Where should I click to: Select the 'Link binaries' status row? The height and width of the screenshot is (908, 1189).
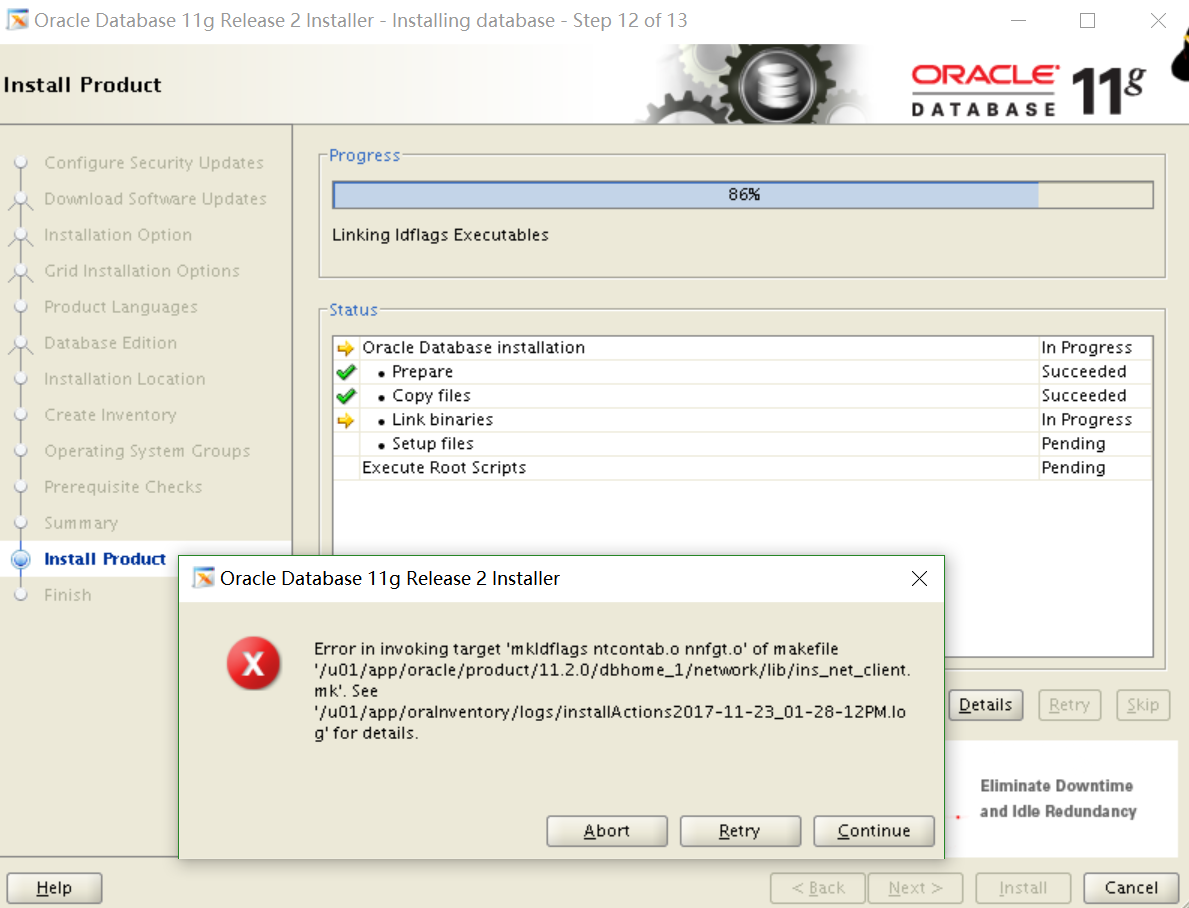pyautogui.click(x=742, y=419)
